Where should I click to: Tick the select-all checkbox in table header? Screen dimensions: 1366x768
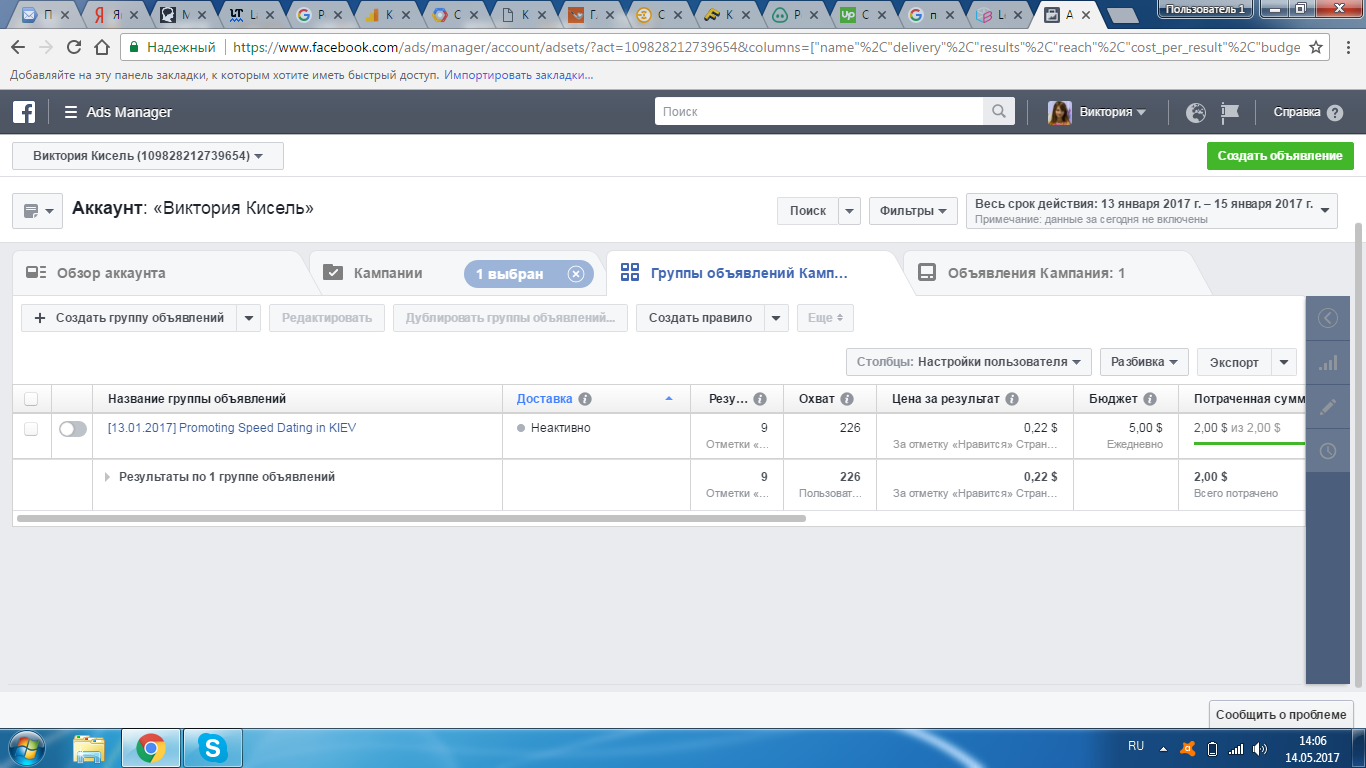pos(31,399)
